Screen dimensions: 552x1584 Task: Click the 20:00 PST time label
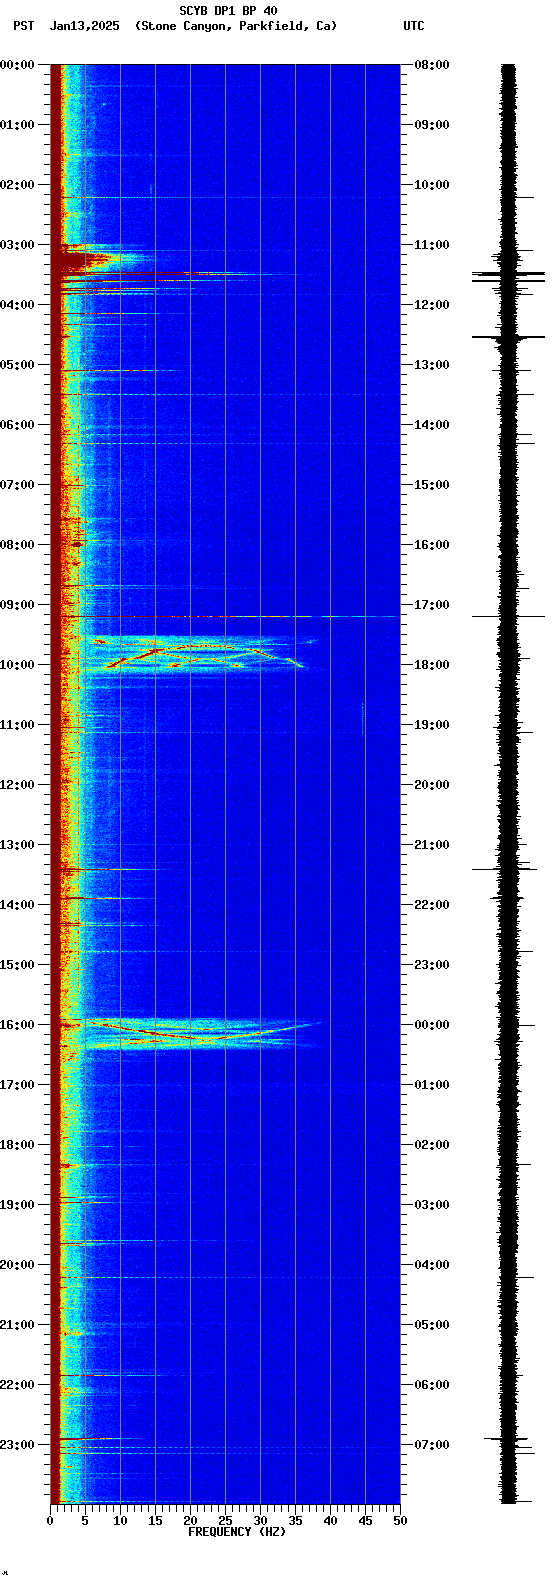point(17,1265)
